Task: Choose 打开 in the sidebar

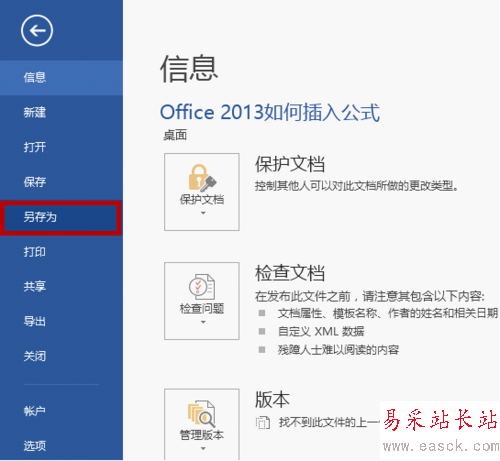Action: 61,147
